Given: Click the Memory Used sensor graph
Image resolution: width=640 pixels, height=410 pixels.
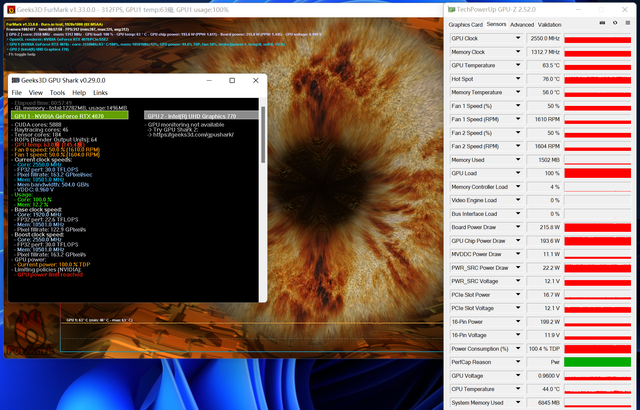Looking at the screenshot, I should [x=597, y=160].
